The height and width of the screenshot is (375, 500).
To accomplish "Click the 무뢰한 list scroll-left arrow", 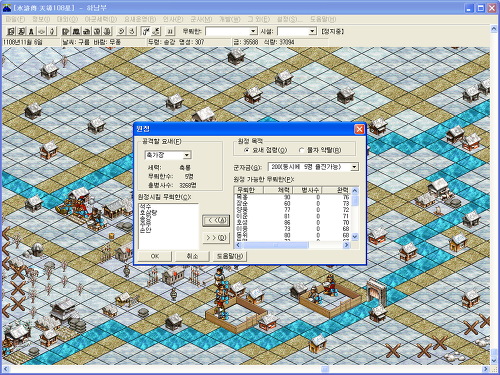I will click(x=238, y=245).
